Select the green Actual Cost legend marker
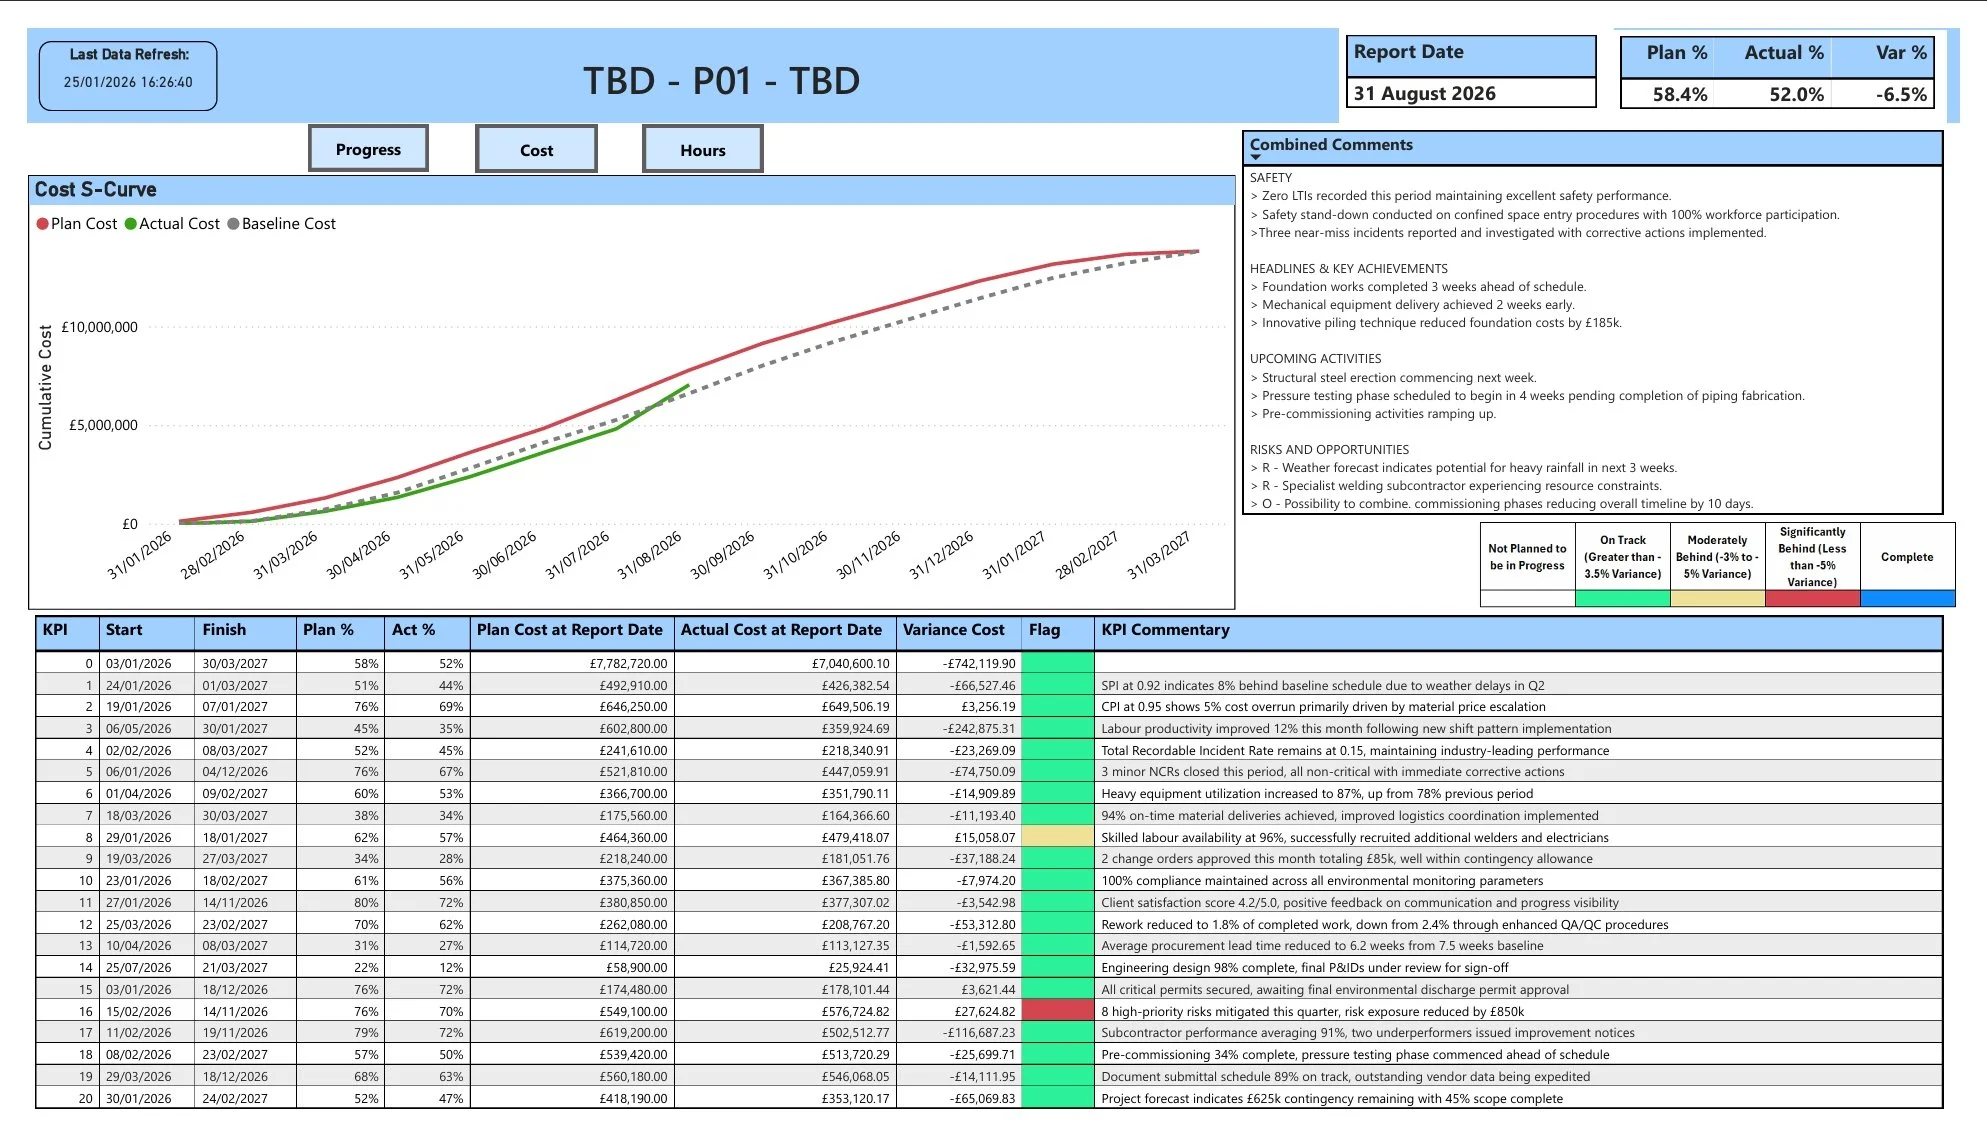 pyautogui.click(x=131, y=223)
